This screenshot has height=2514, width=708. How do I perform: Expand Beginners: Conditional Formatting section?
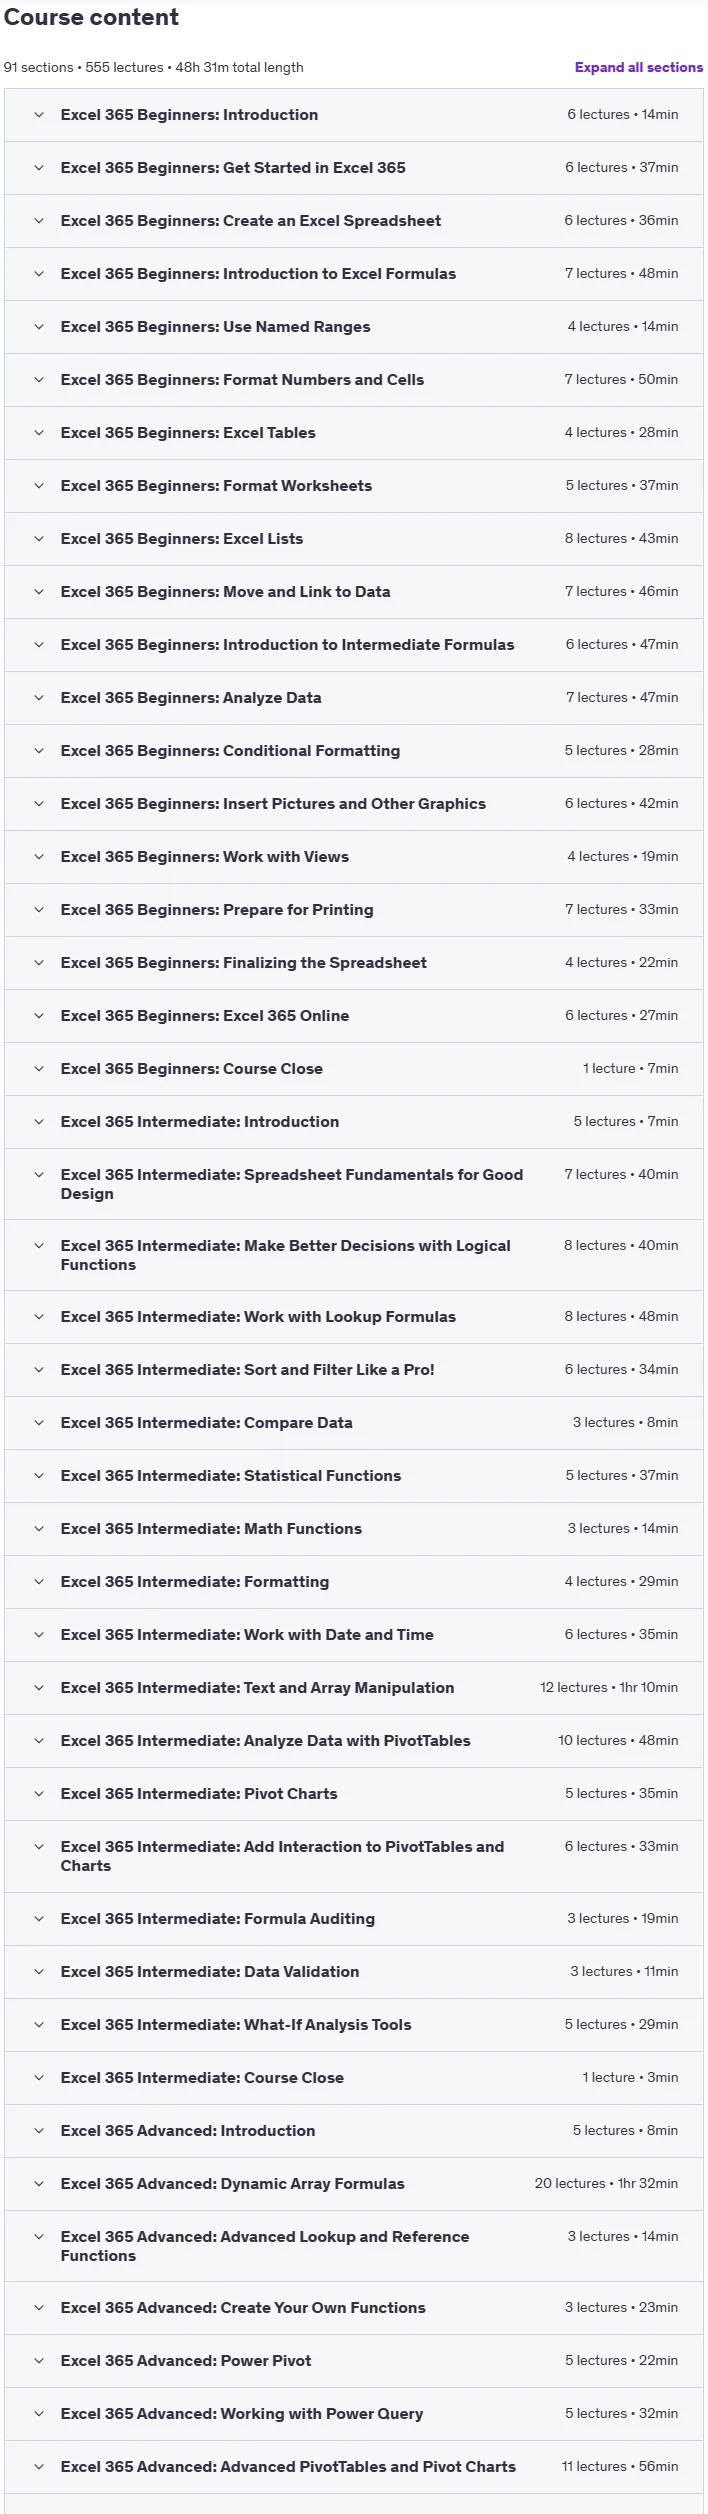(354, 751)
